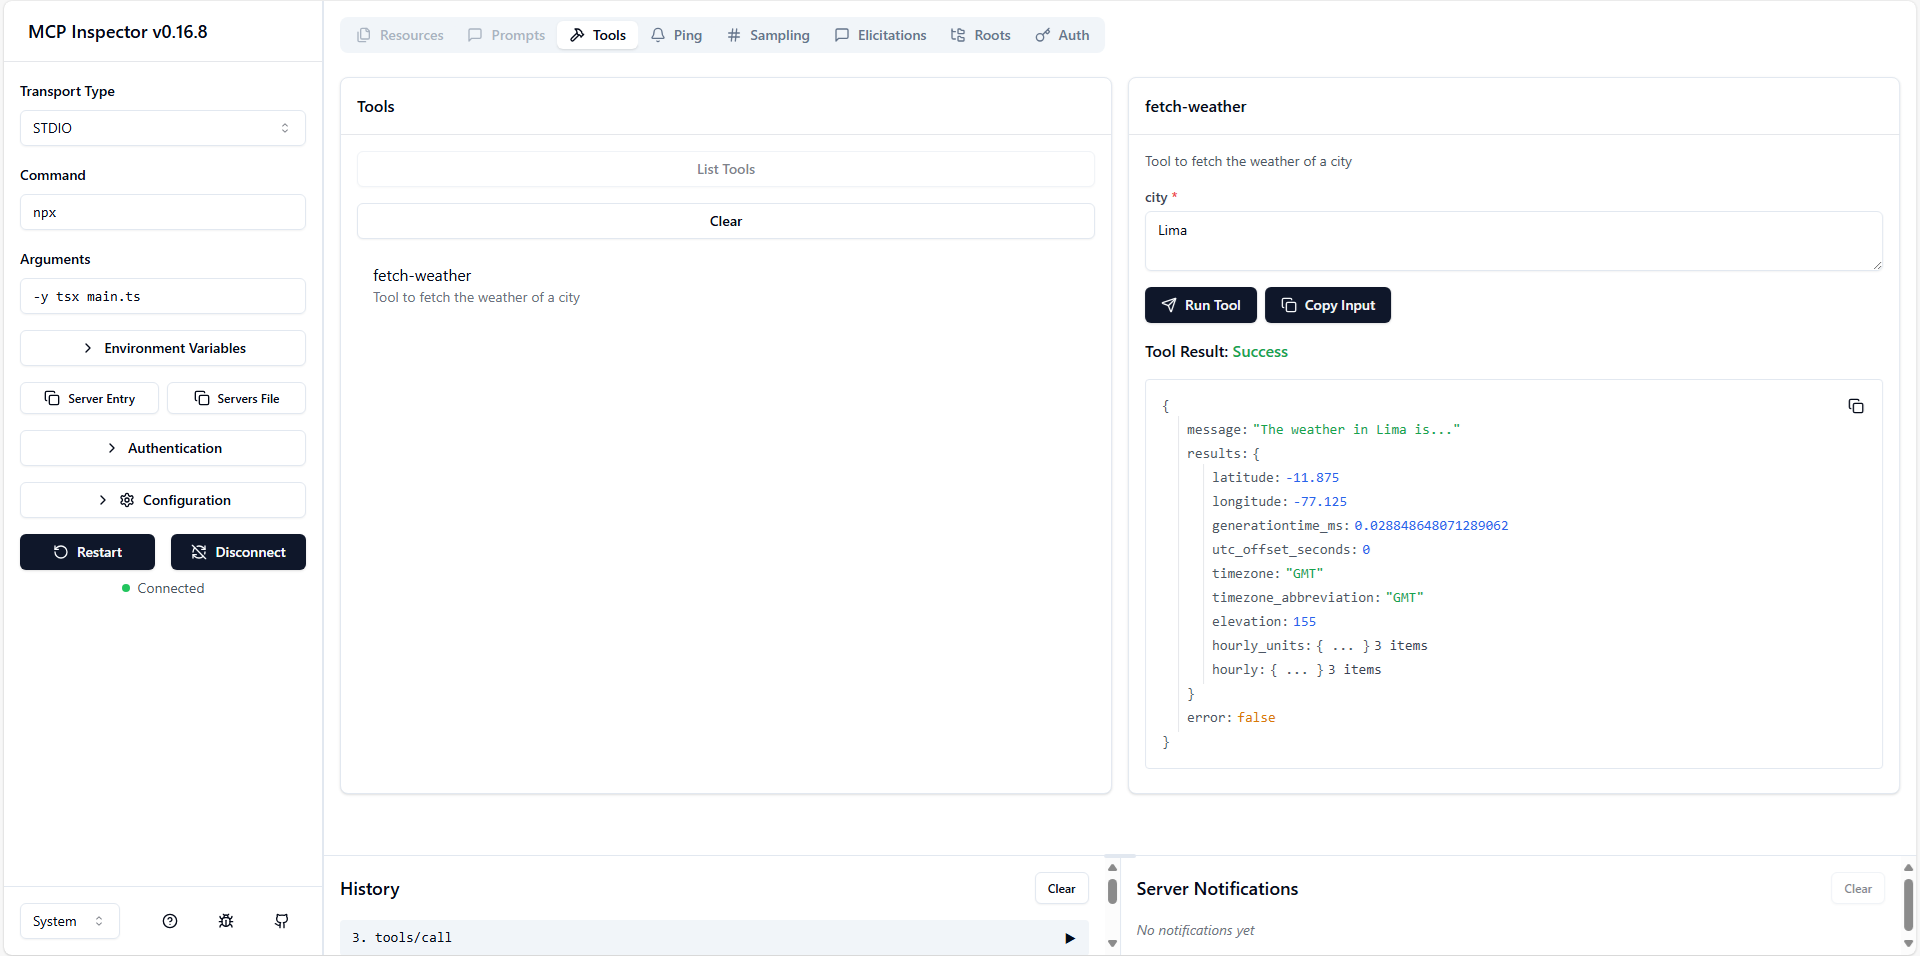Open the Auth tab

click(x=1062, y=35)
